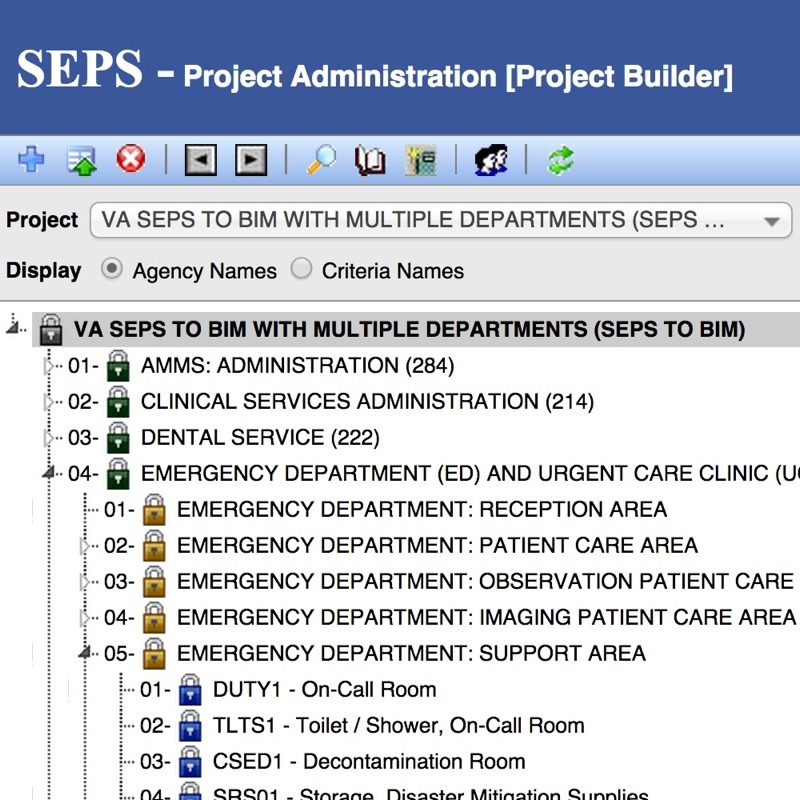Collapse the 05- SUPPORT AREA node
This screenshot has height=800, width=800.
coord(85,653)
